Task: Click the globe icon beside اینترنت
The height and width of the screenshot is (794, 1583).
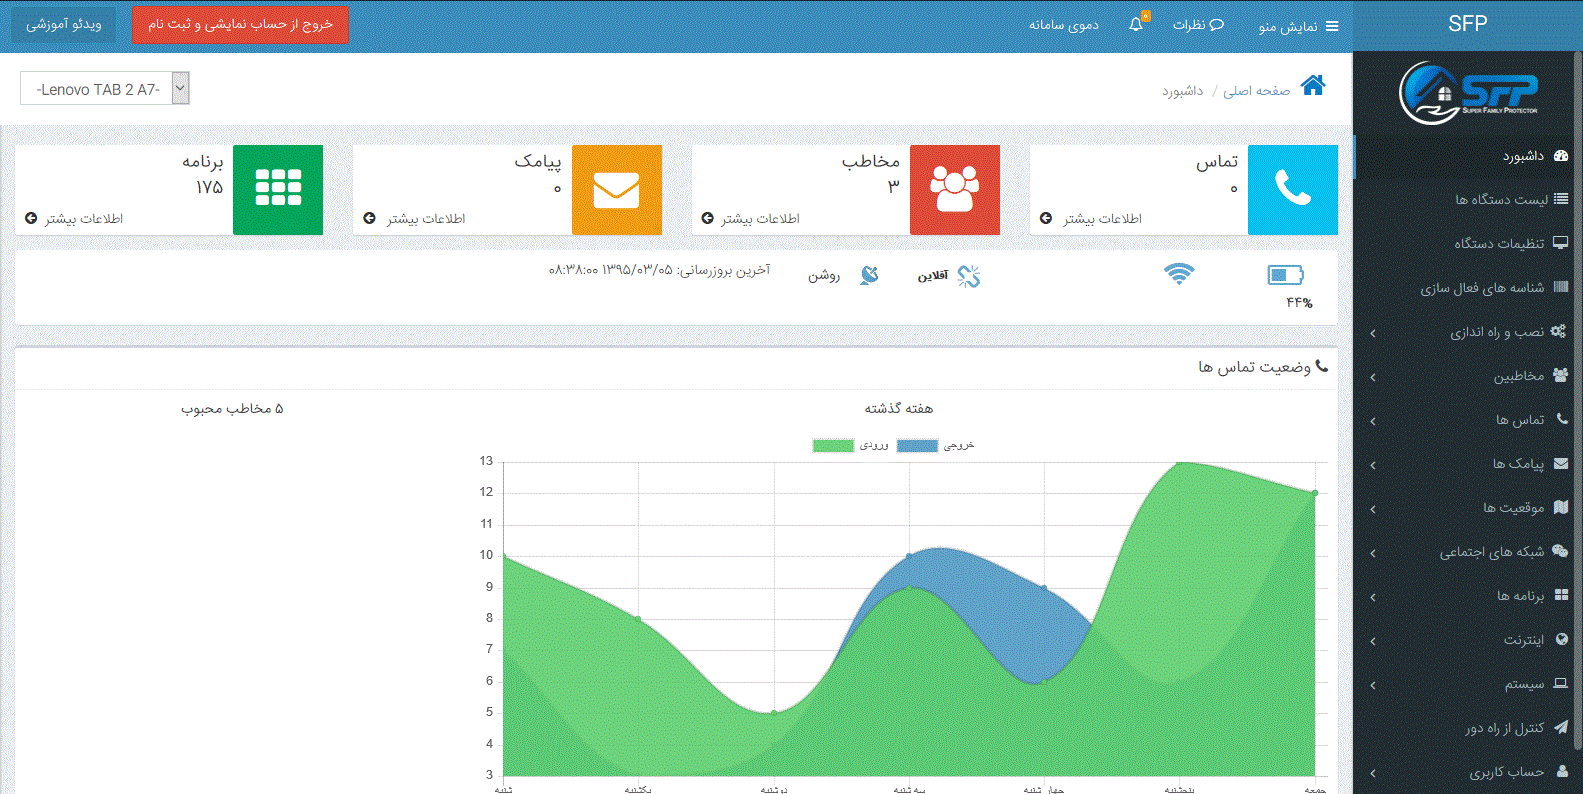Action: coord(1562,639)
